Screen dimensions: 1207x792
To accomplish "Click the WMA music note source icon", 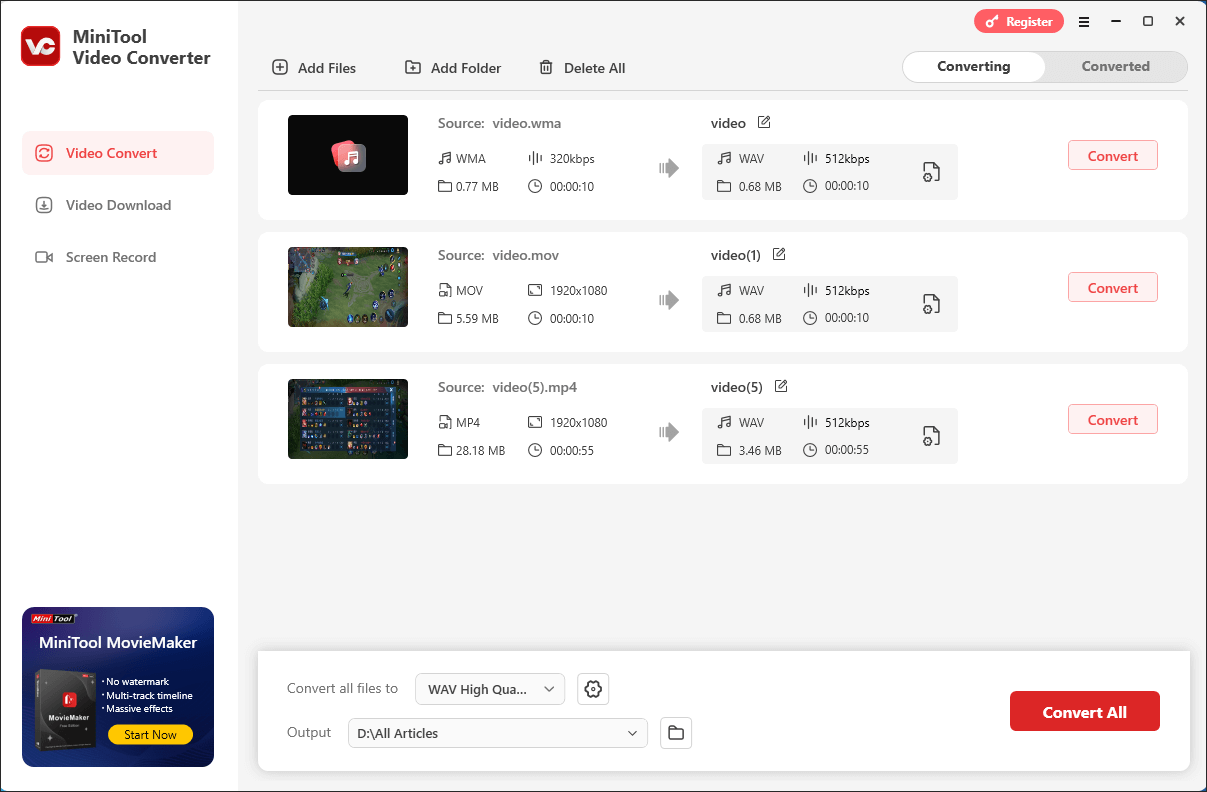I will coord(445,158).
